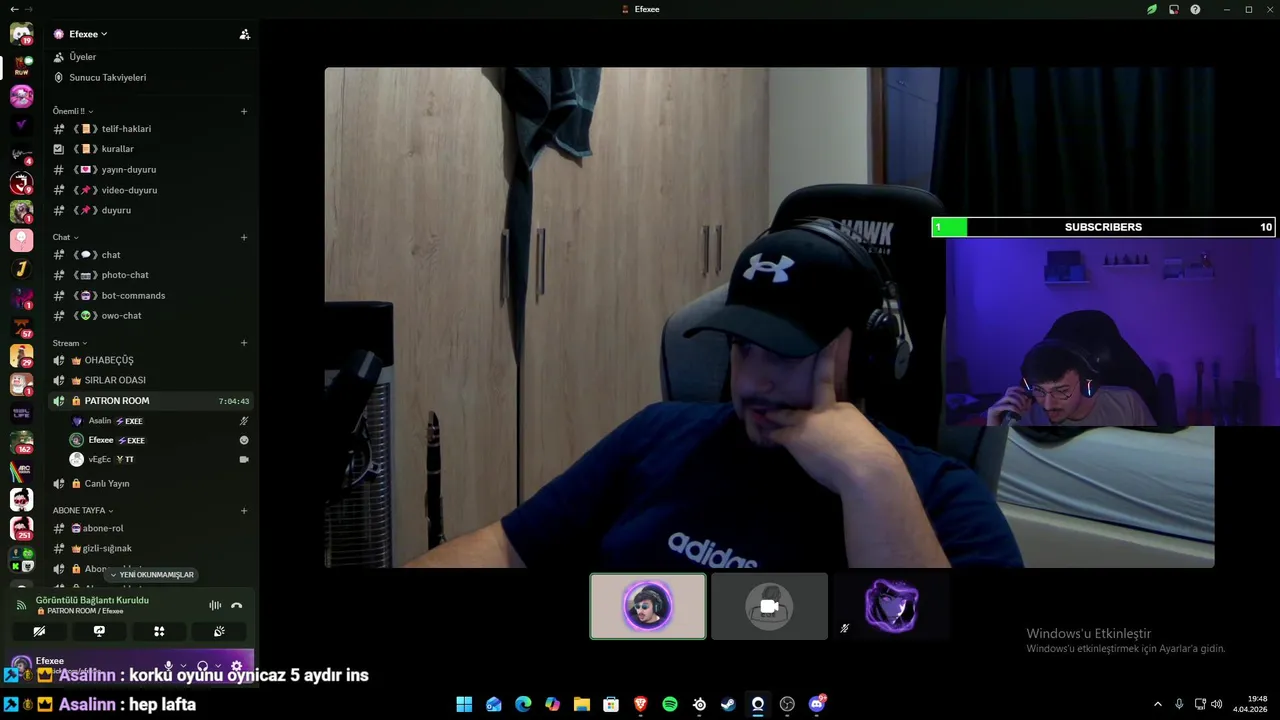
Task: Go back with the title bar arrow
Action: (13, 9)
